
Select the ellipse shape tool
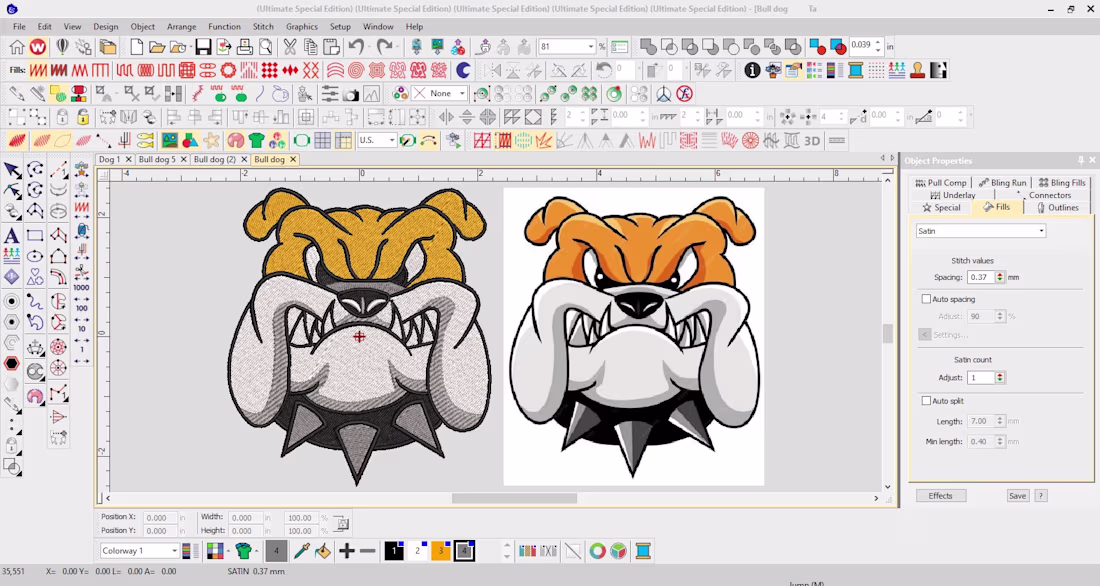(x=35, y=257)
